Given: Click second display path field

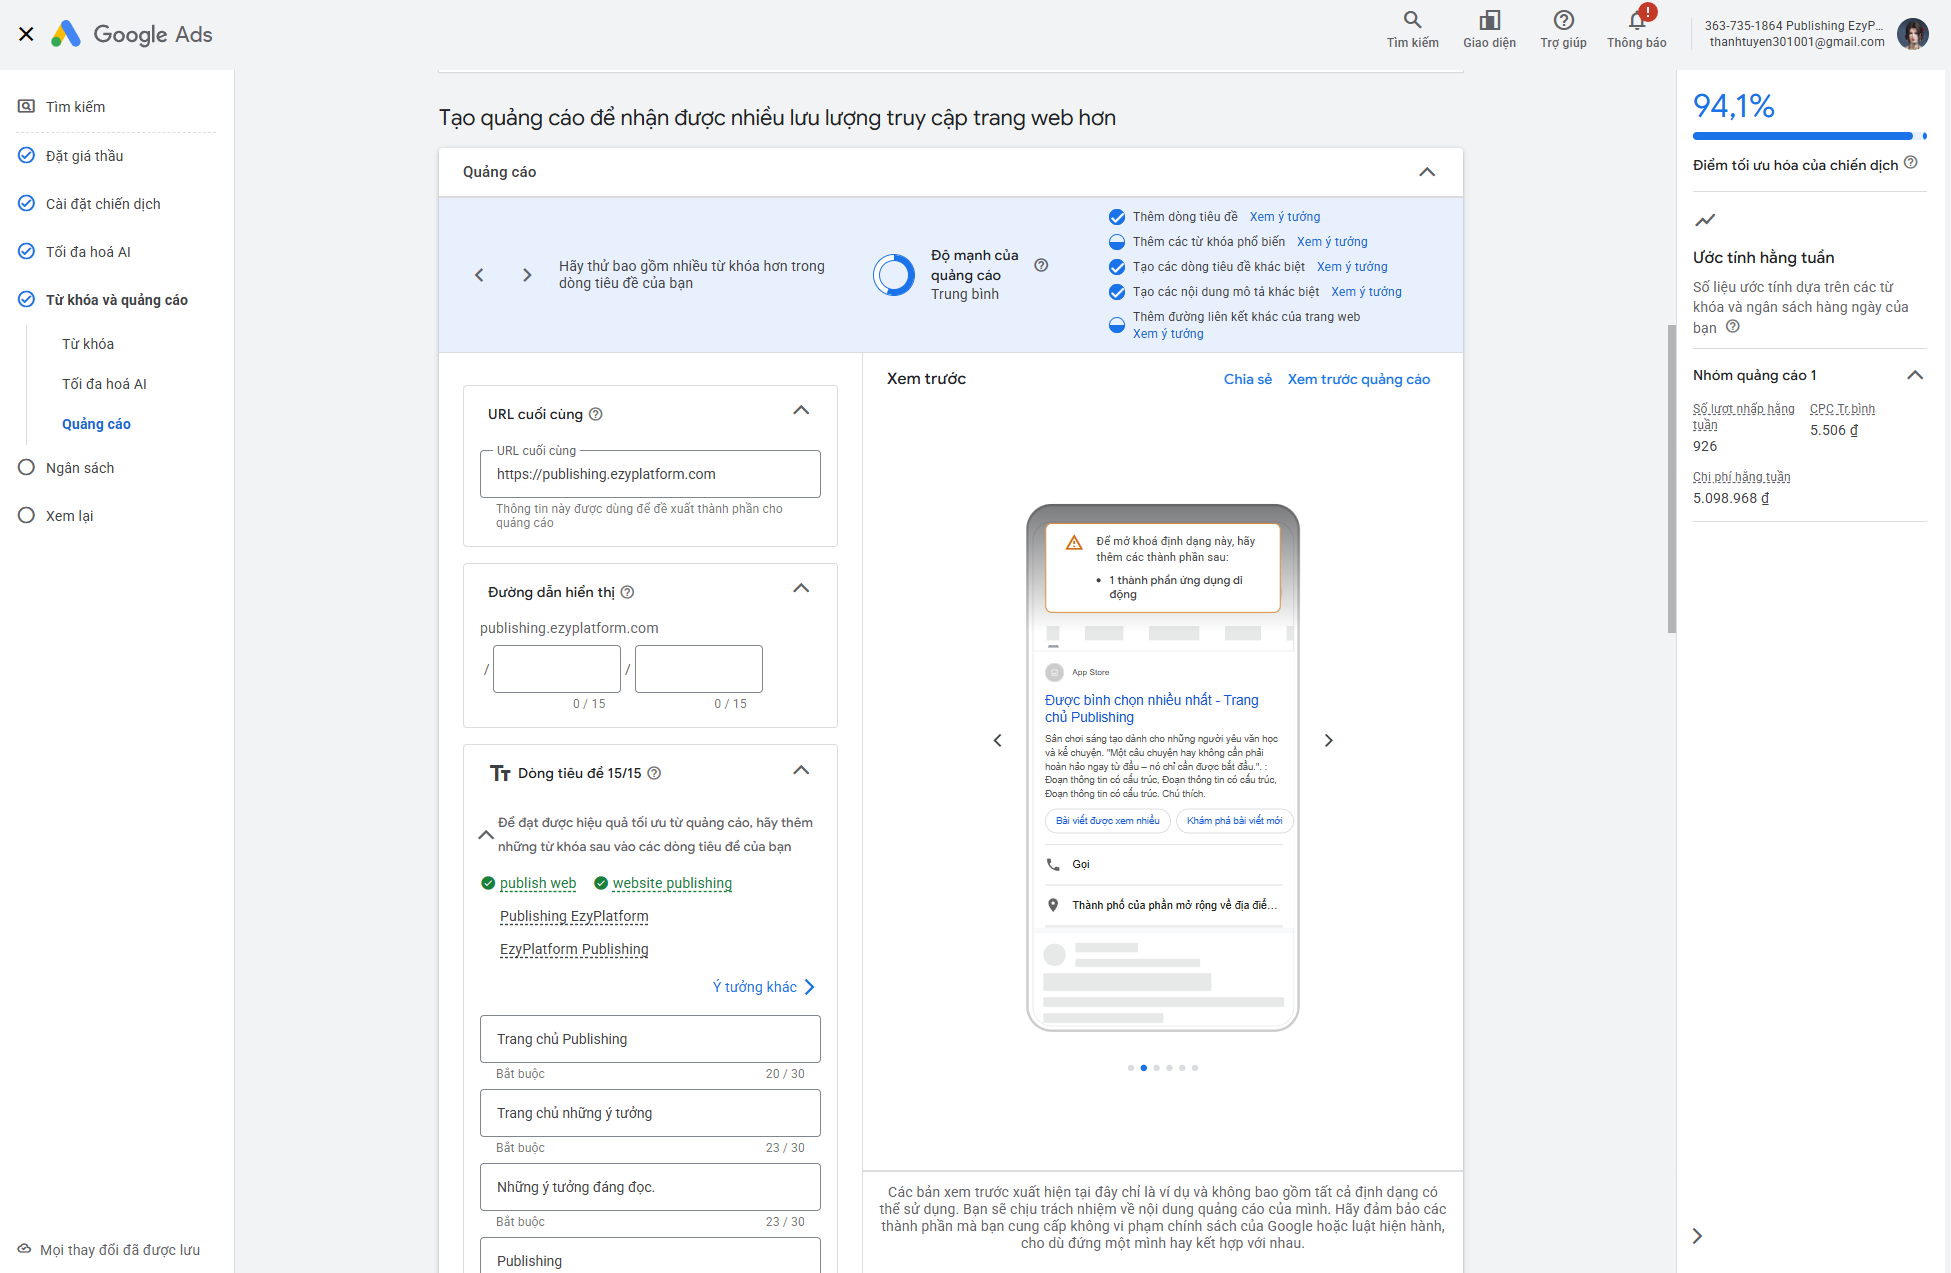Looking at the screenshot, I should point(699,669).
